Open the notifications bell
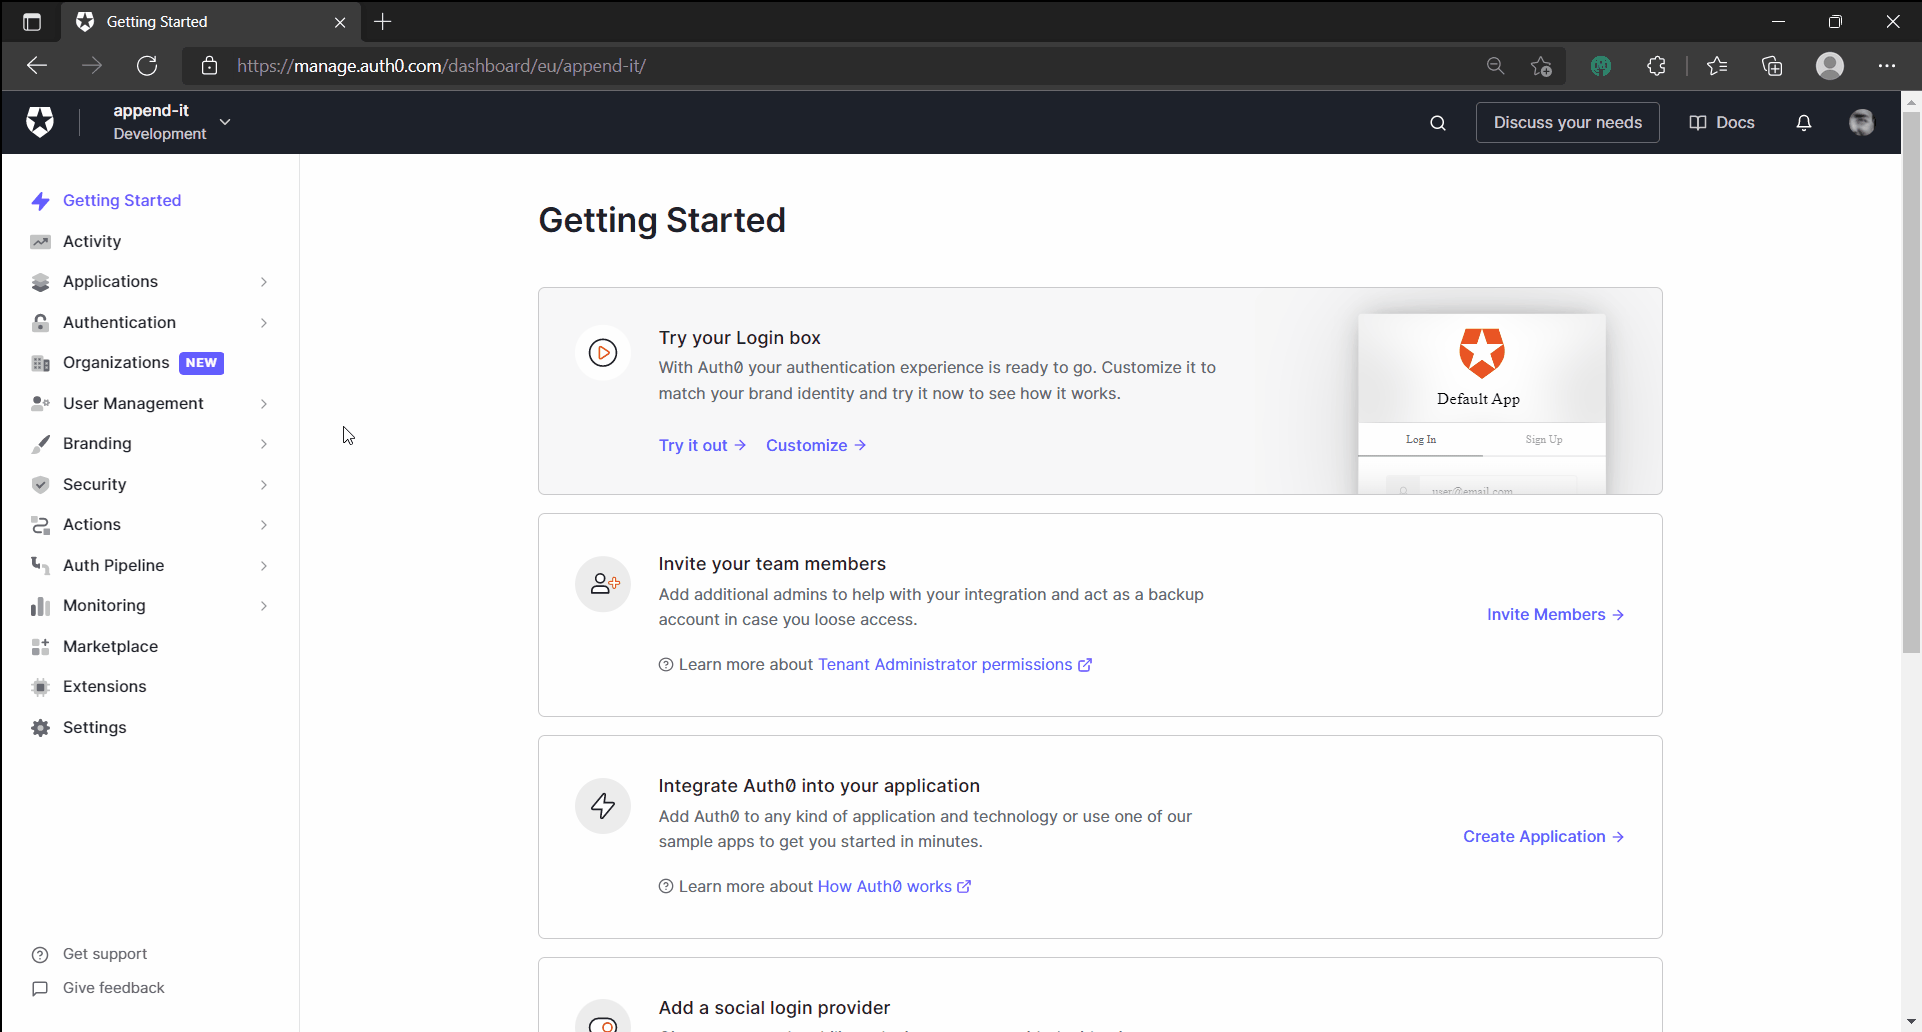This screenshot has height=1032, width=1922. pos(1803,122)
